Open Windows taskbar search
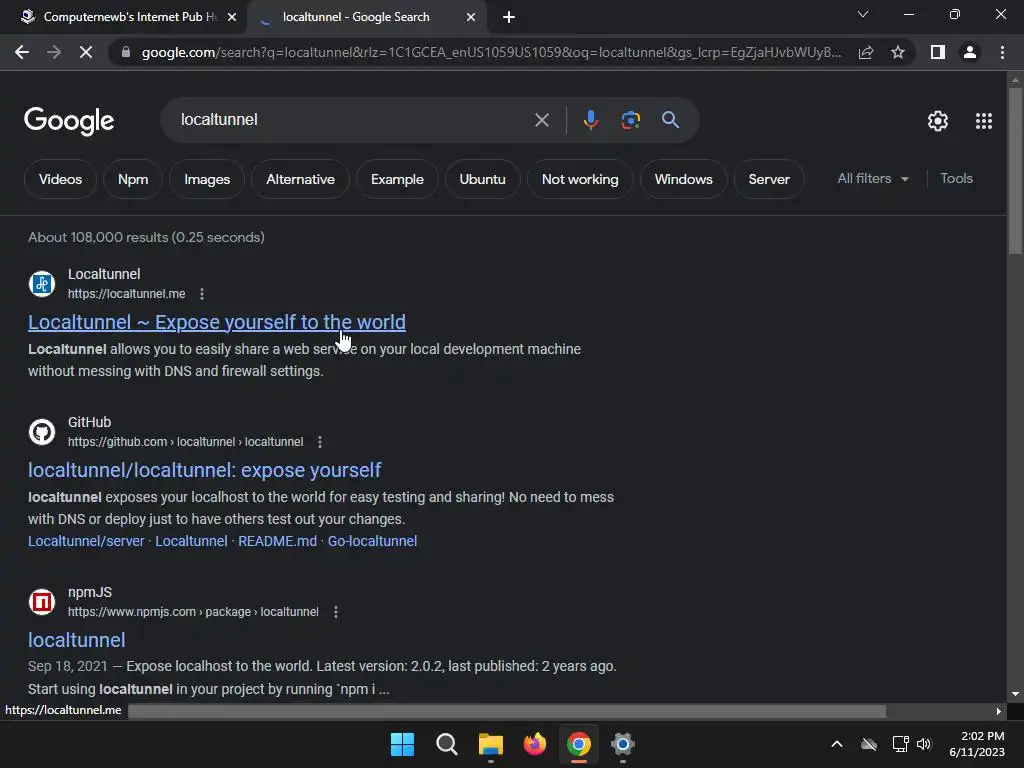1024x768 pixels. (x=447, y=744)
